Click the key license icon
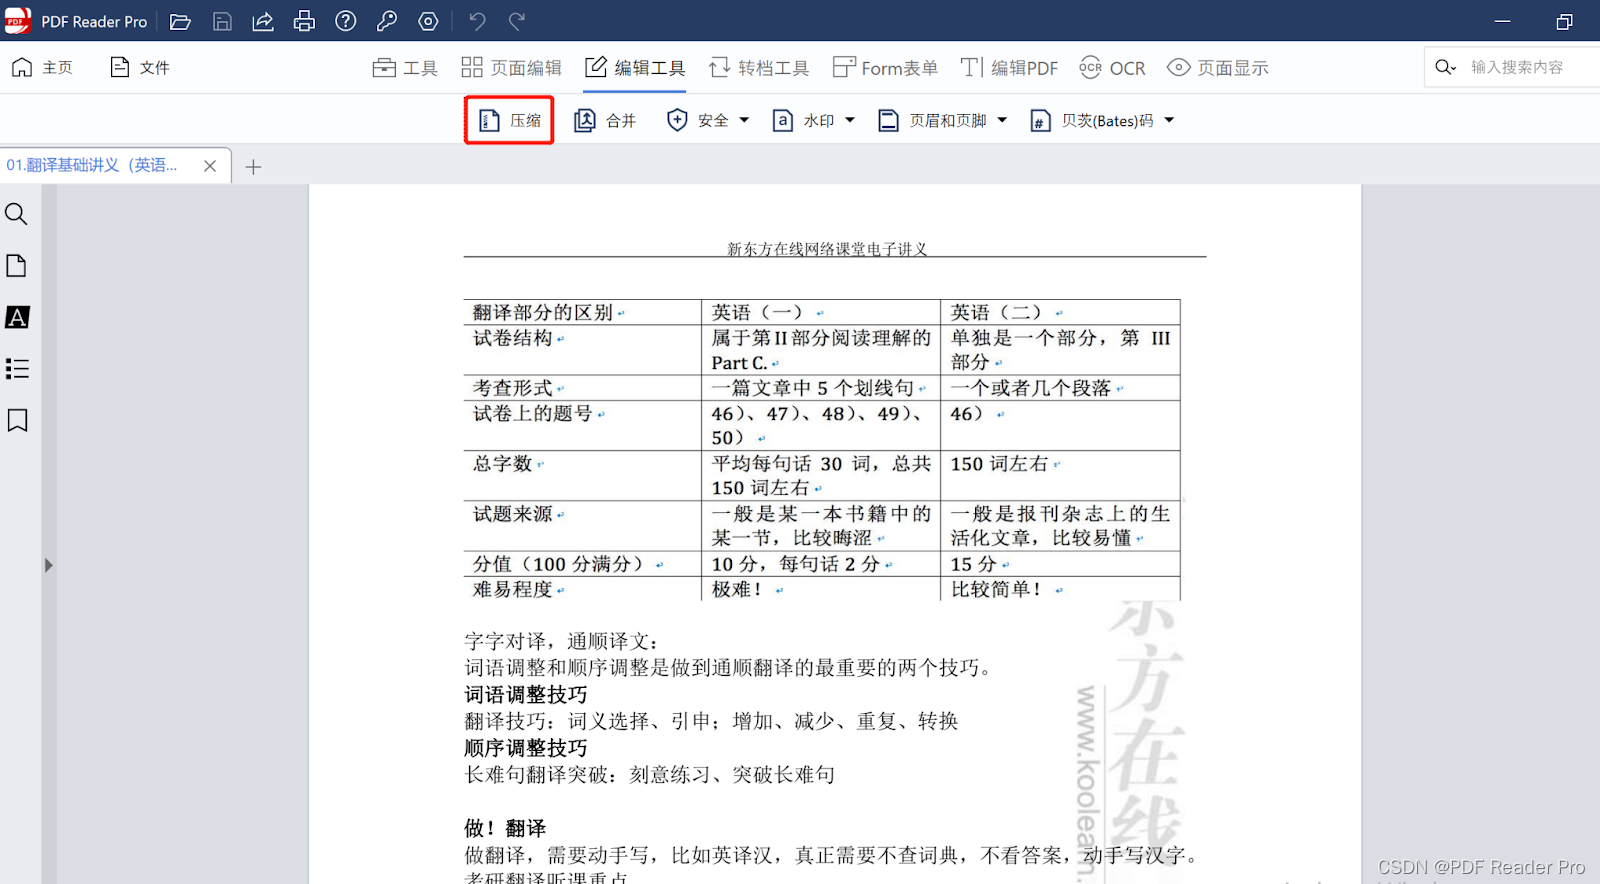1600x884 pixels. point(387,21)
